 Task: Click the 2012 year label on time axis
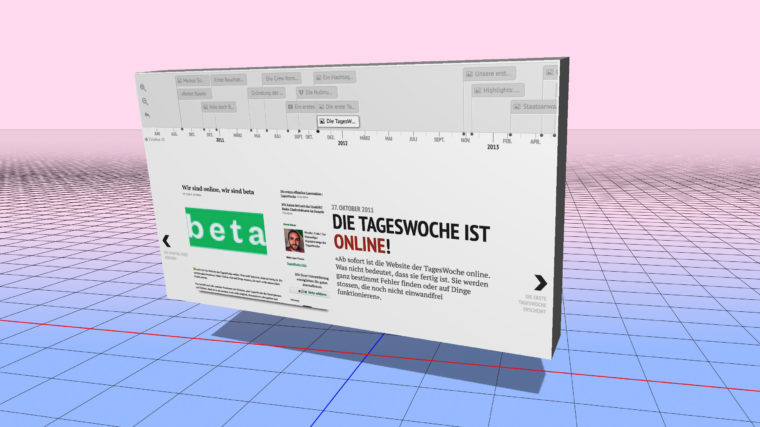(342, 144)
